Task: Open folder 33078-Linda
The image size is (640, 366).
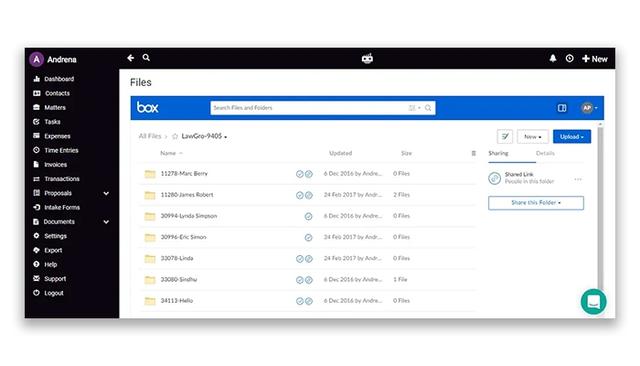Action: [177, 259]
